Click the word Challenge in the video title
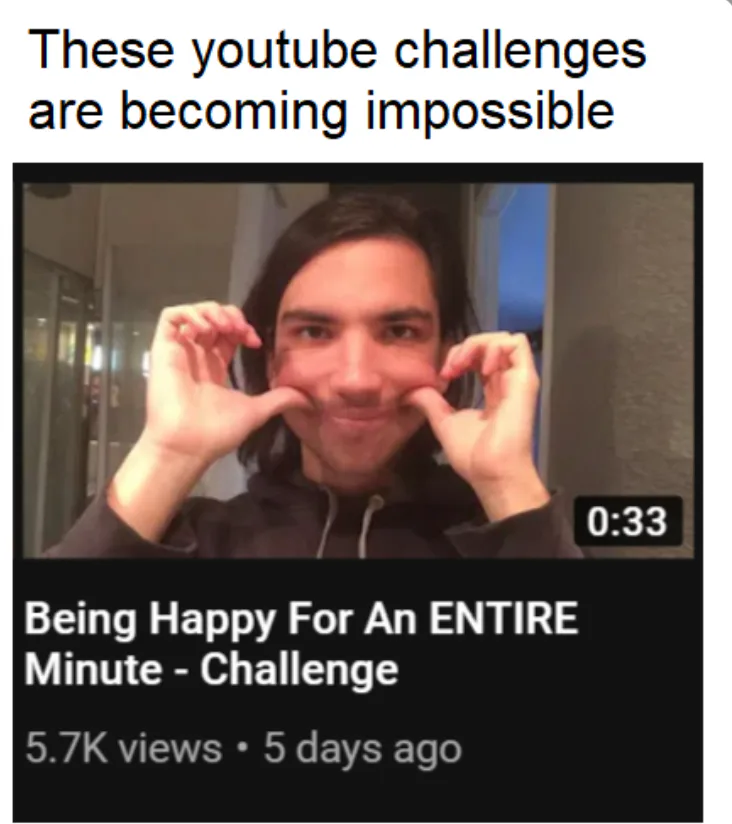732x824 pixels. (x=299, y=670)
